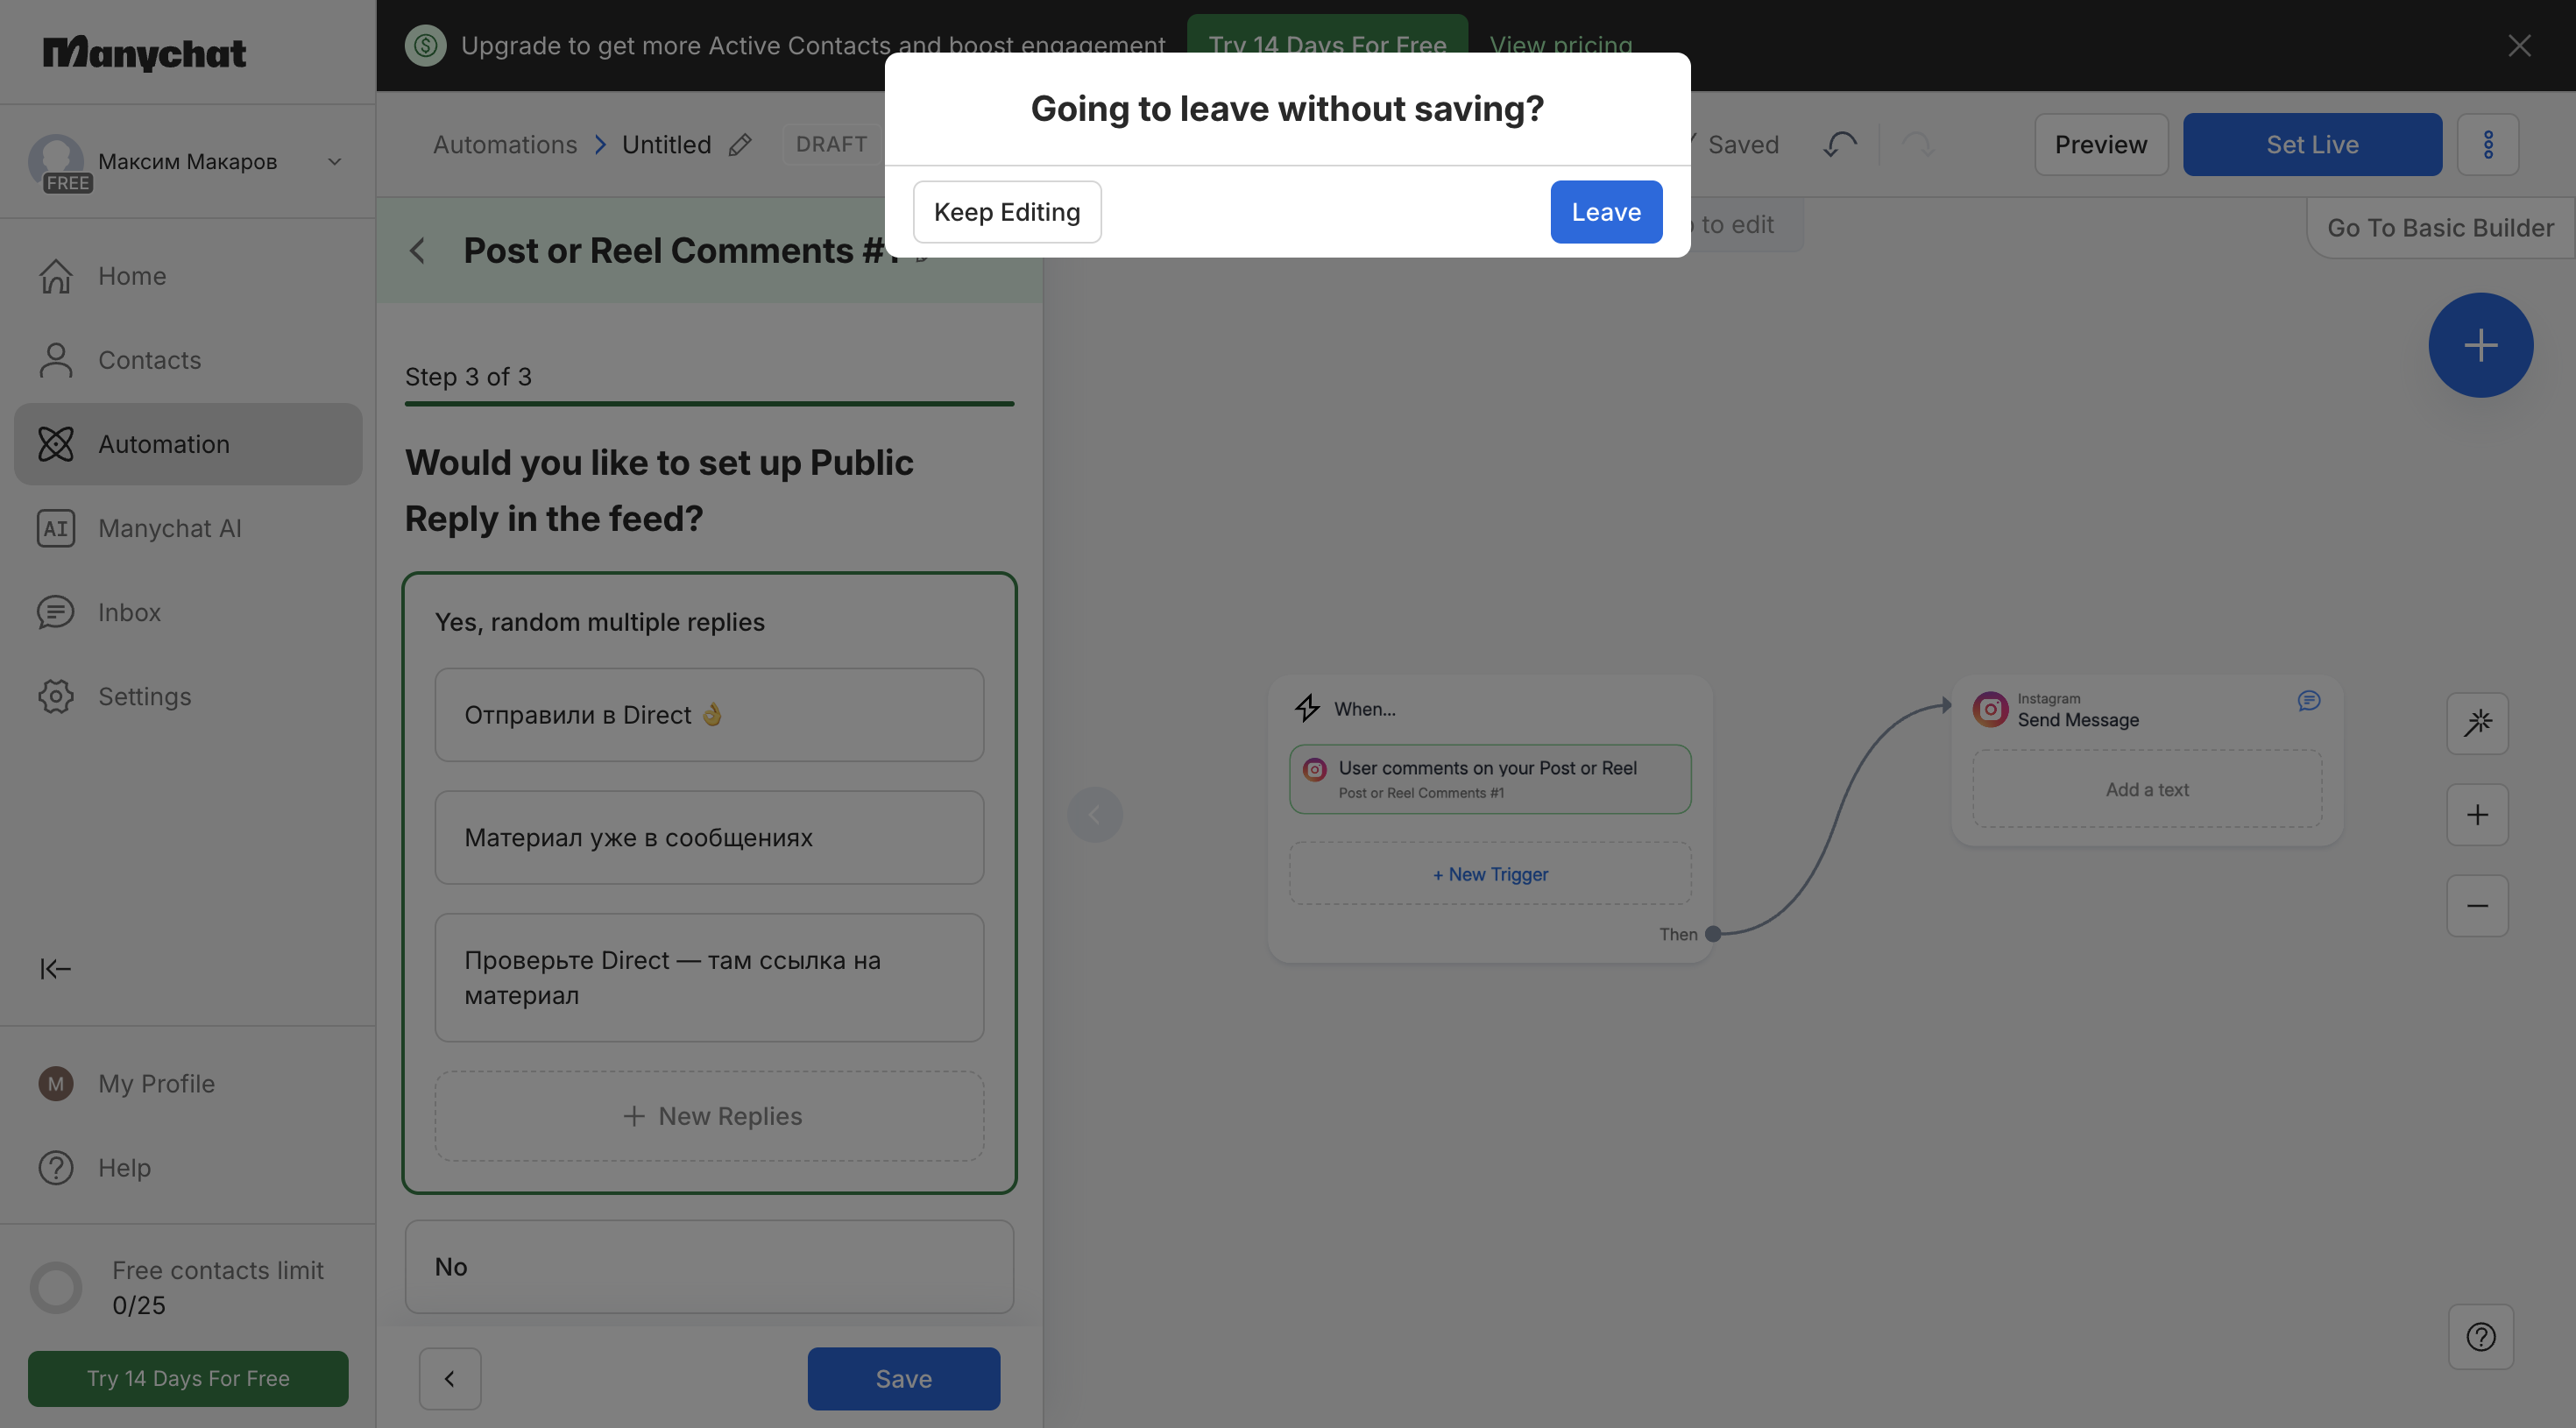Viewport: 2576px width, 1428px height.
Task: Select the 'No' option
Action: pos(709,1267)
